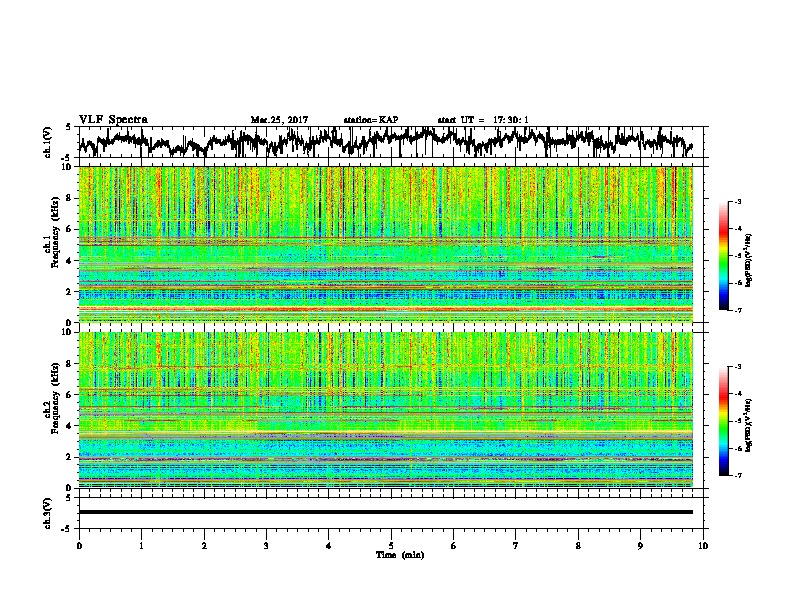Screen dimensions: 792x612
Task: Click the -3 tick on ch.2 colorbar
Action: click(738, 367)
